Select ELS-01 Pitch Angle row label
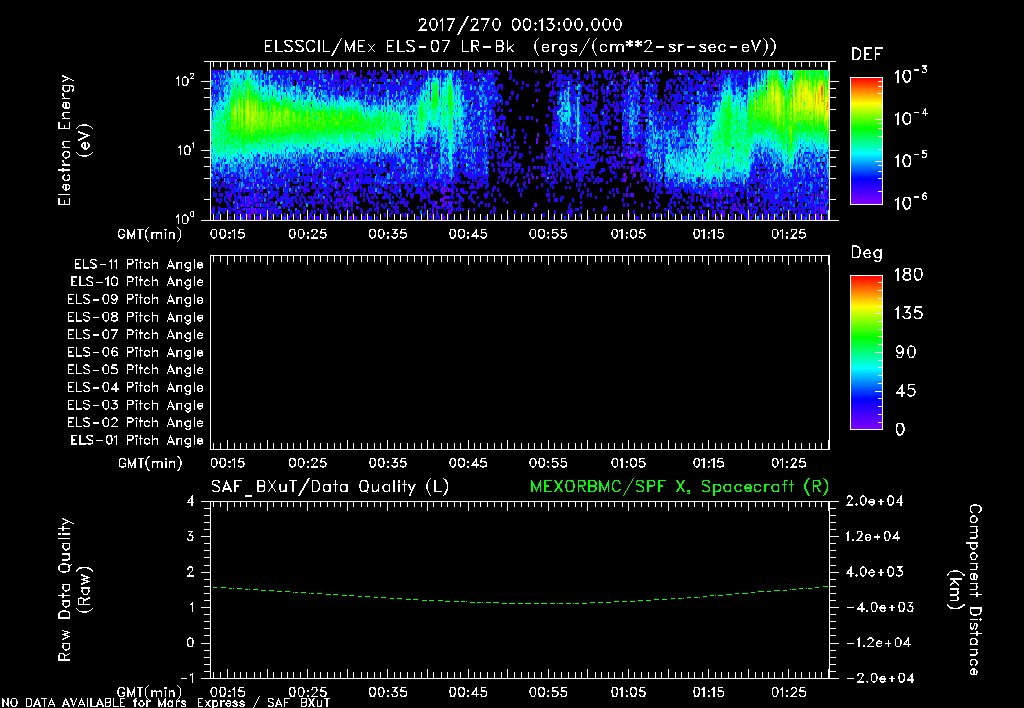 (x=136, y=440)
